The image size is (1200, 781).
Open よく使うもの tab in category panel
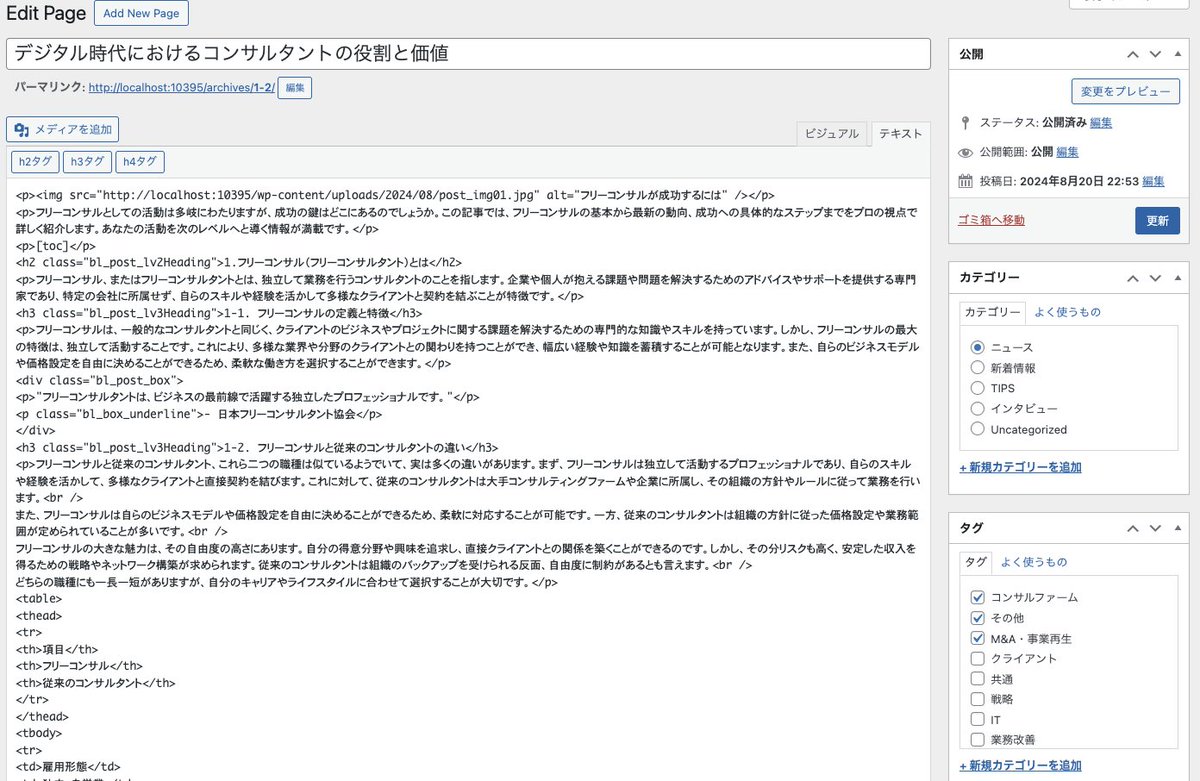tap(1067, 312)
